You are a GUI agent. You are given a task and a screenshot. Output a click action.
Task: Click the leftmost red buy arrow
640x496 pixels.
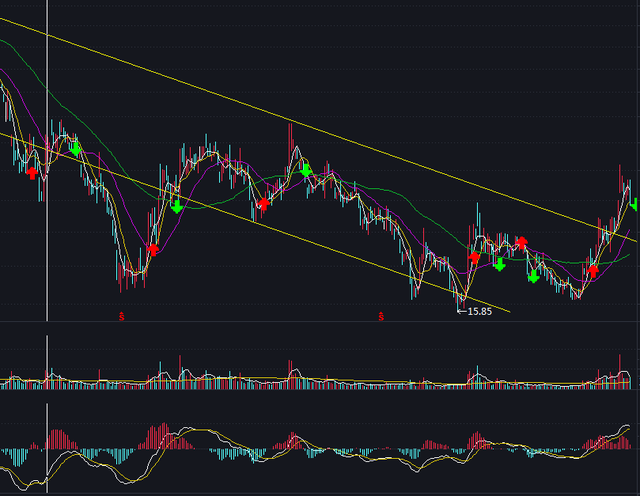[x=32, y=172]
